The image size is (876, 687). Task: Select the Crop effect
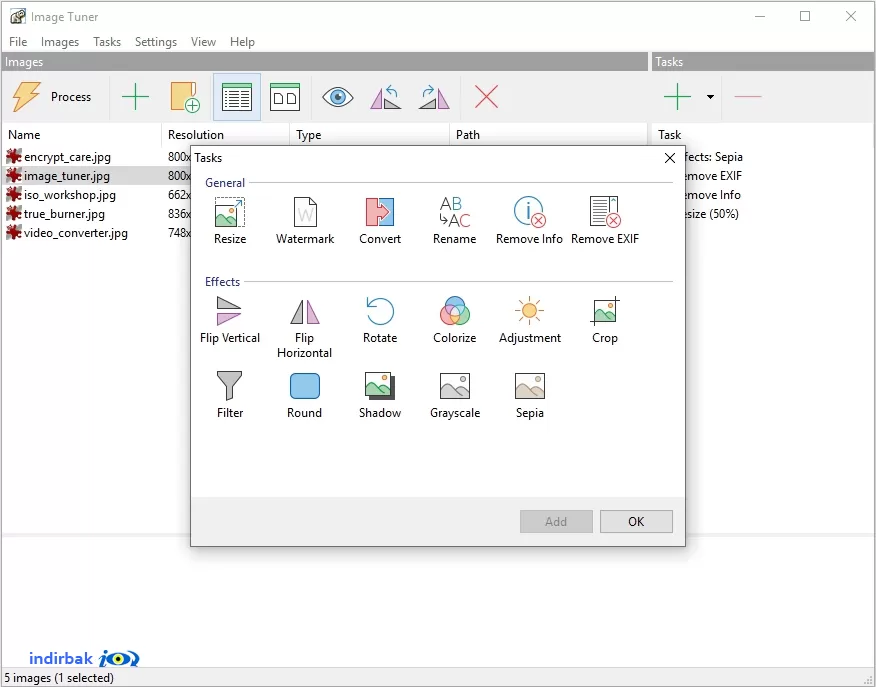[604, 320]
